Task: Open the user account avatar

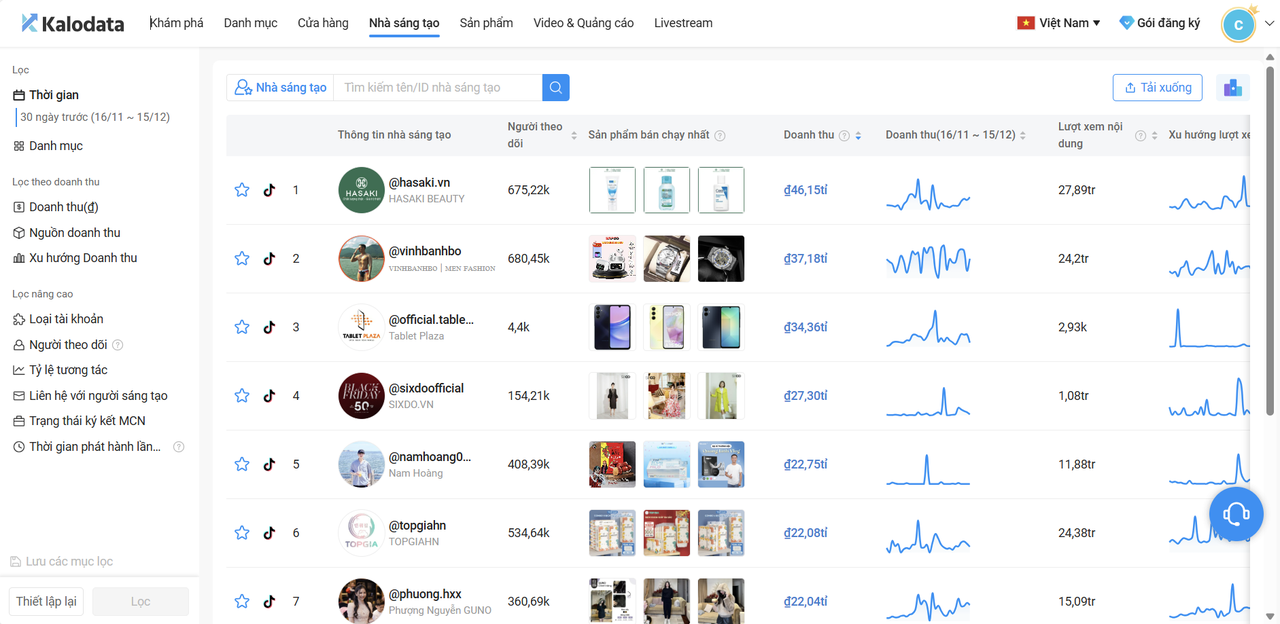Action: [x=1239, y=24]
